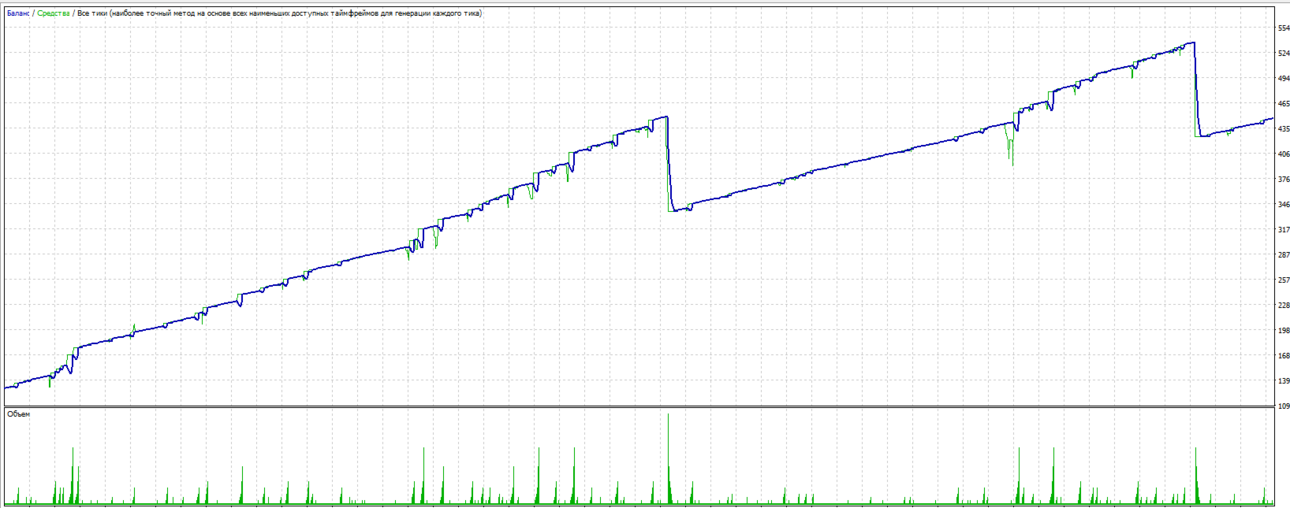Click the 109 axis value
This screenshot has width=1290, height=508.
tap(1283, 406)
